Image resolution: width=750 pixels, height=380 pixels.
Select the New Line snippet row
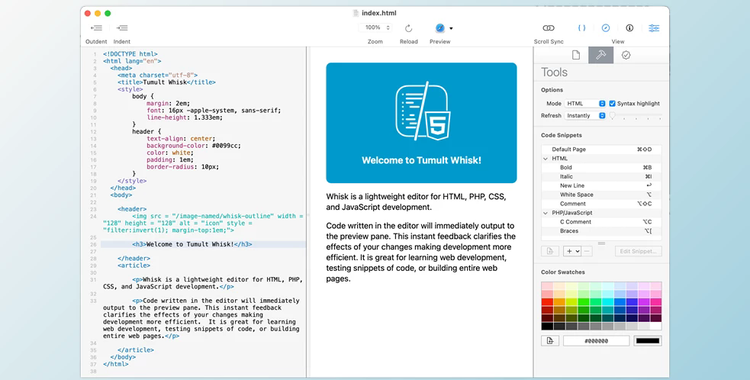(601, 186)
